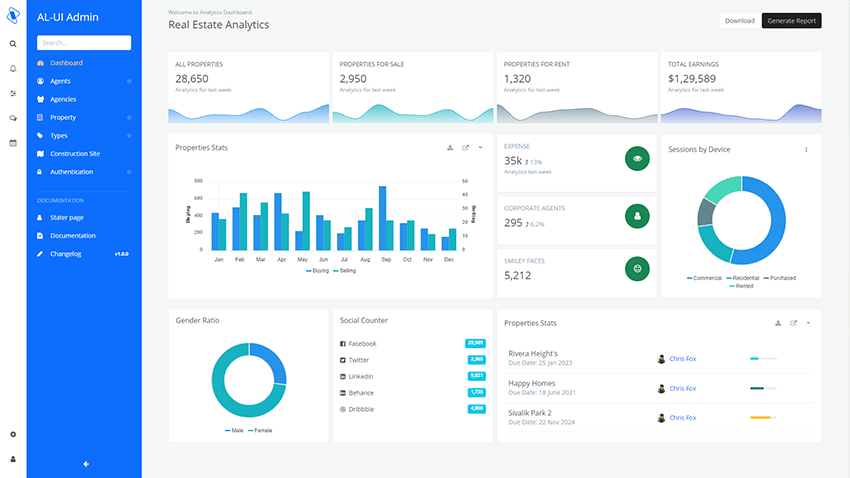Click the sidebar search input field
This screenshot has width=850, height=478.
pyautogui.click(x=84, y=43)
